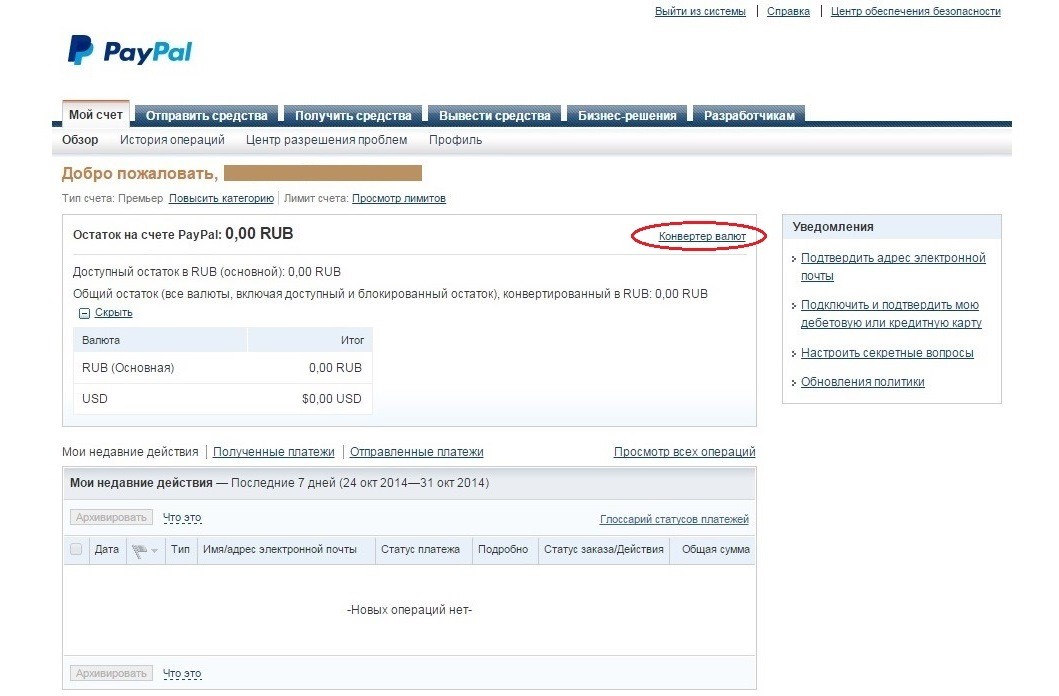
Task: Click Настроить секретные вопросы link
Action: [887, 352]
